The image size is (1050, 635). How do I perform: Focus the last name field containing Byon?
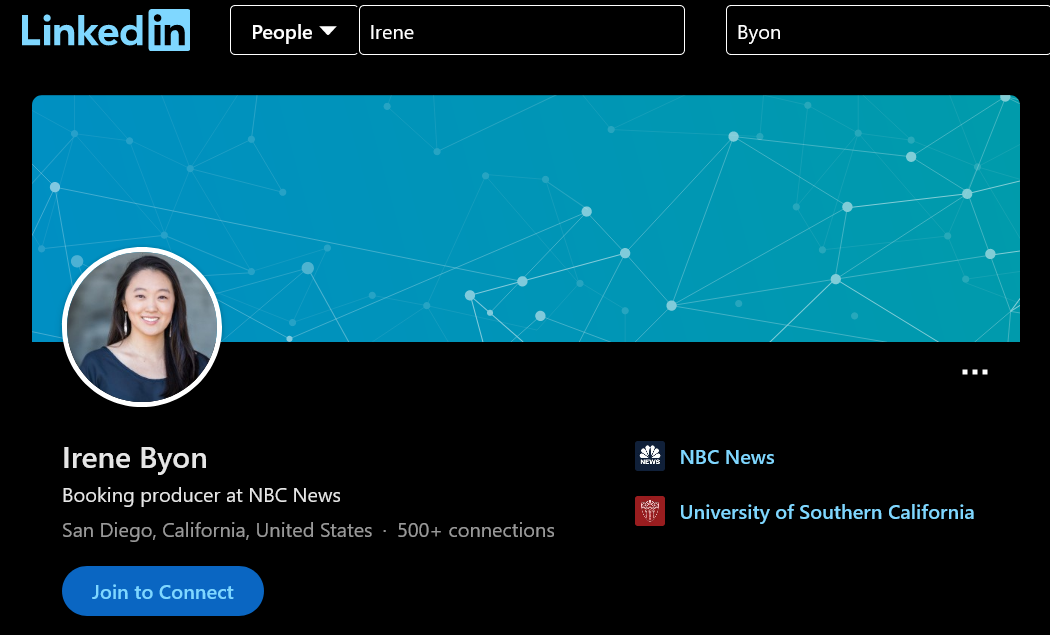click(x=888, y=31)
